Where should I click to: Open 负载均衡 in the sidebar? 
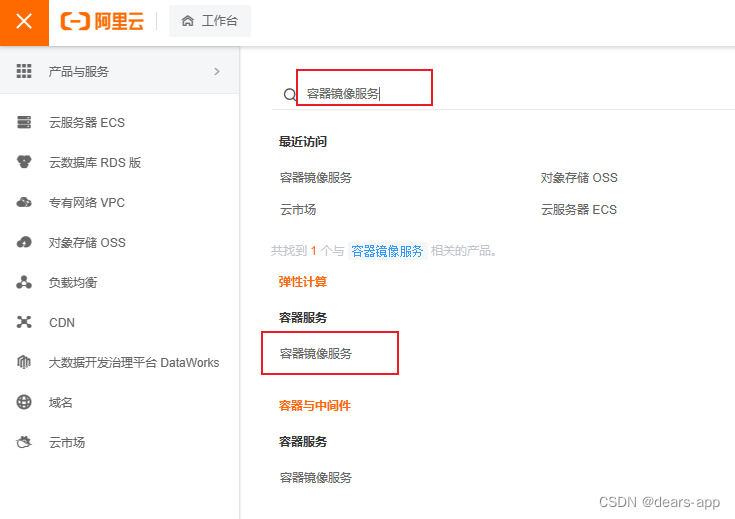pos(73,283)
